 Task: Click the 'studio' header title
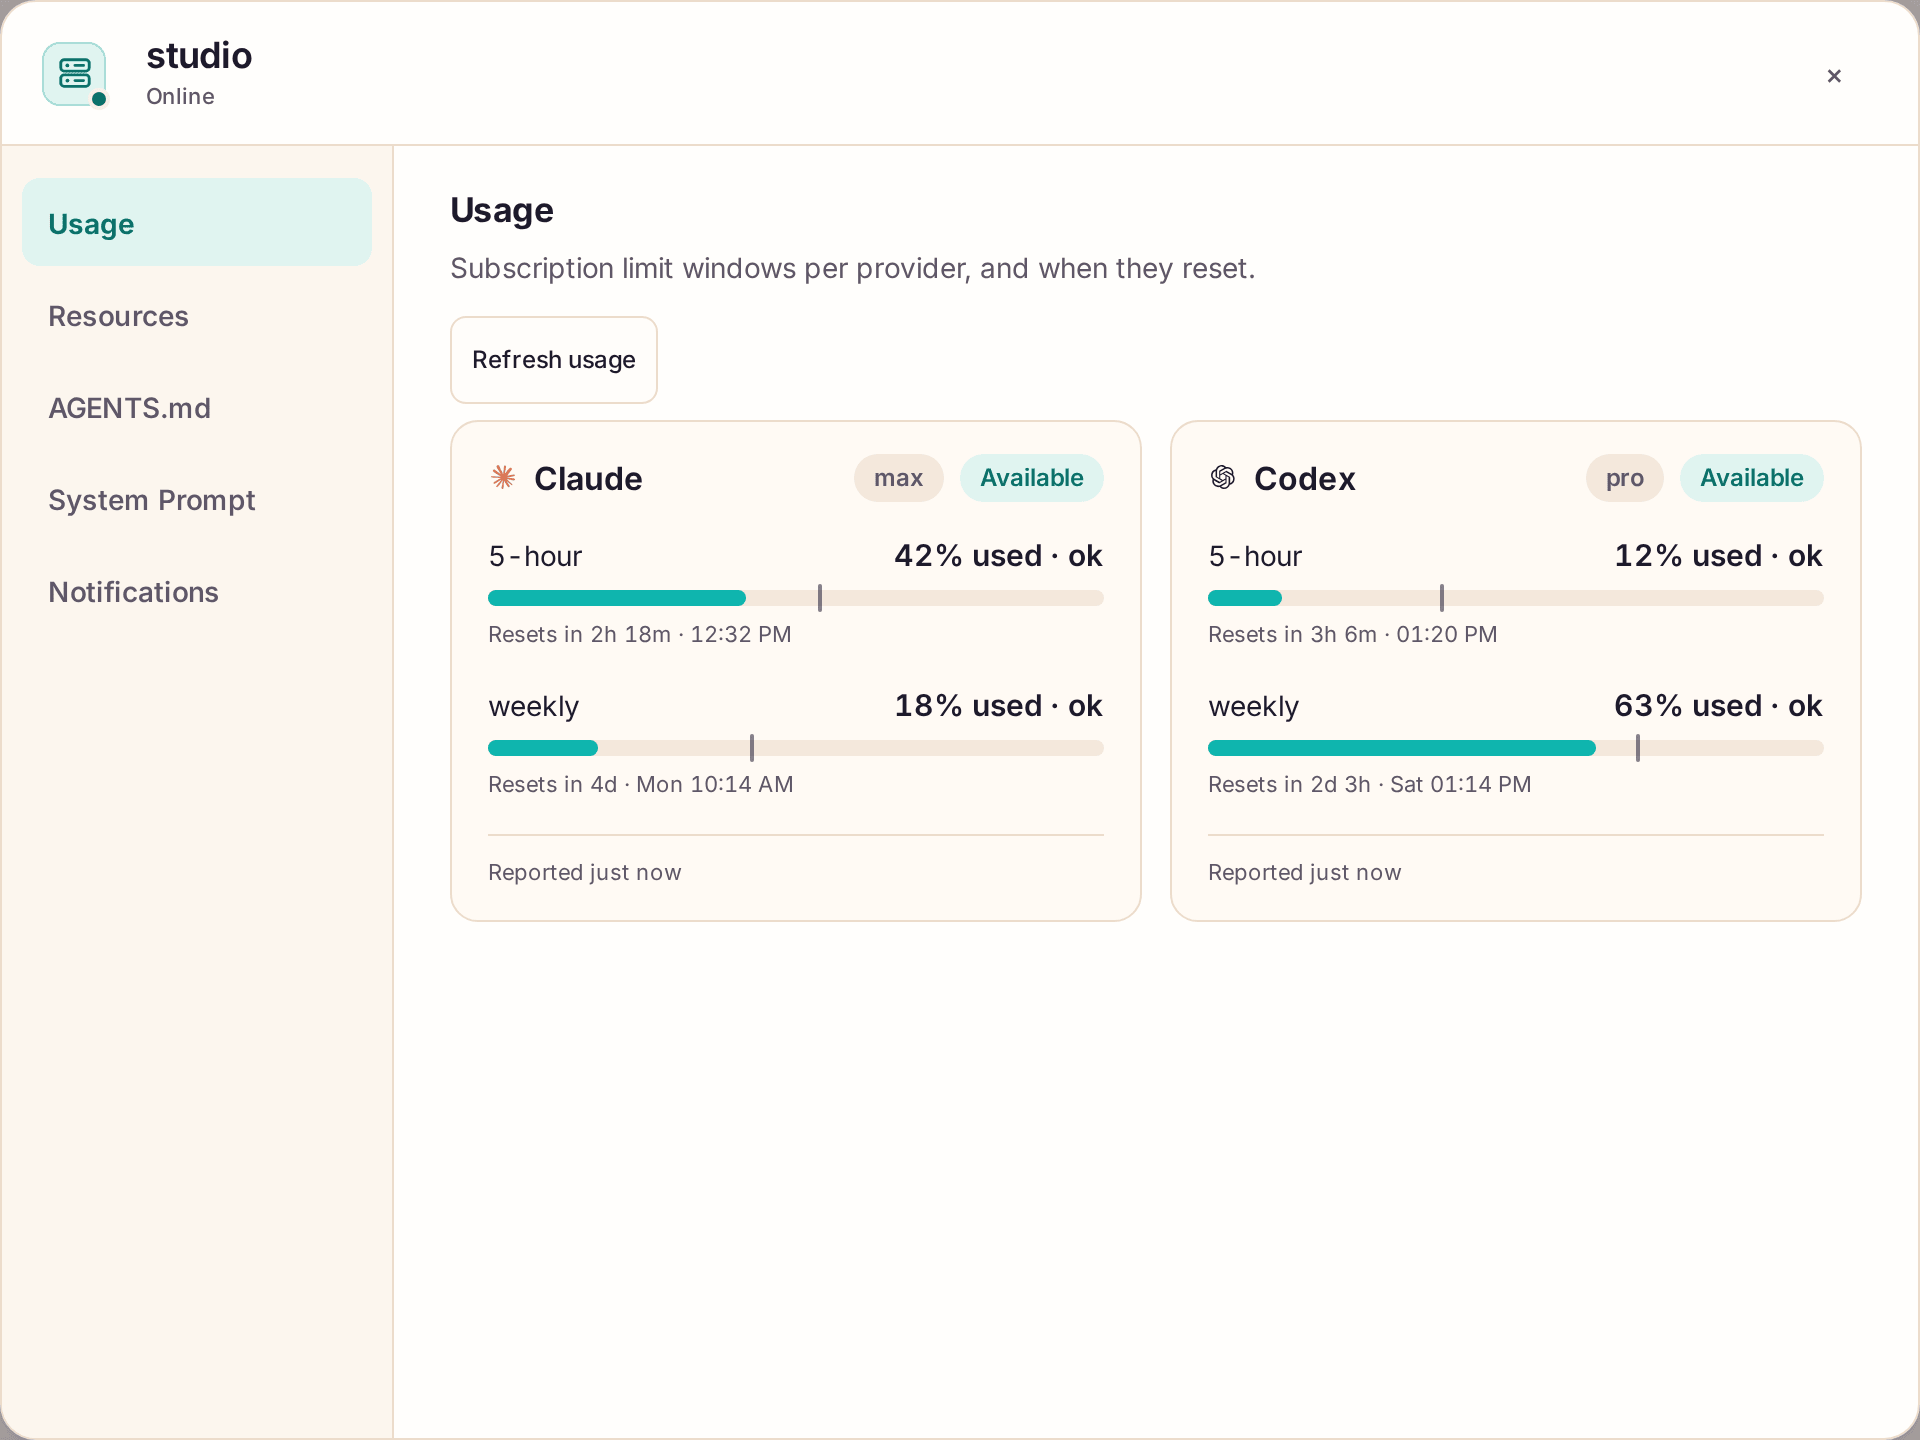tap(199, 56)
